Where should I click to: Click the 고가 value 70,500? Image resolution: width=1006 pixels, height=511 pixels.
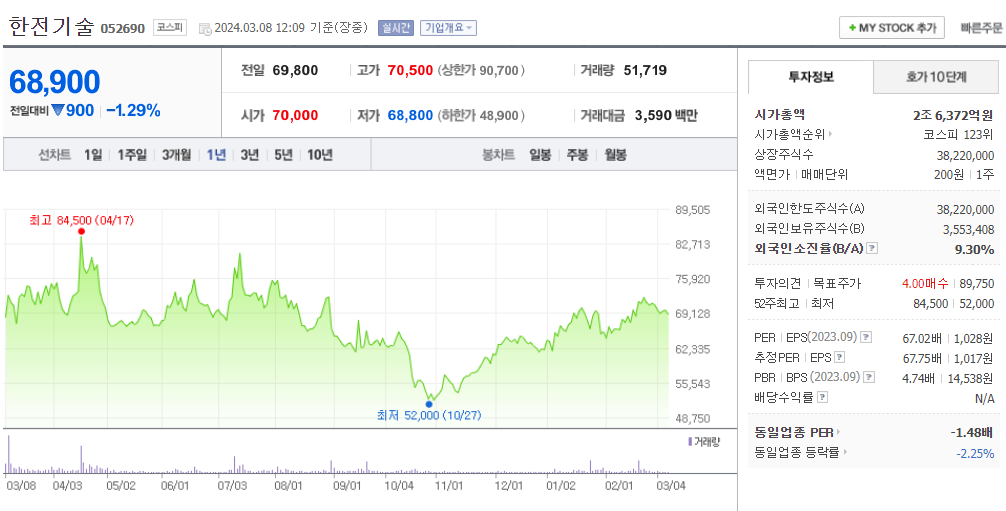click(x=411, y=71)
